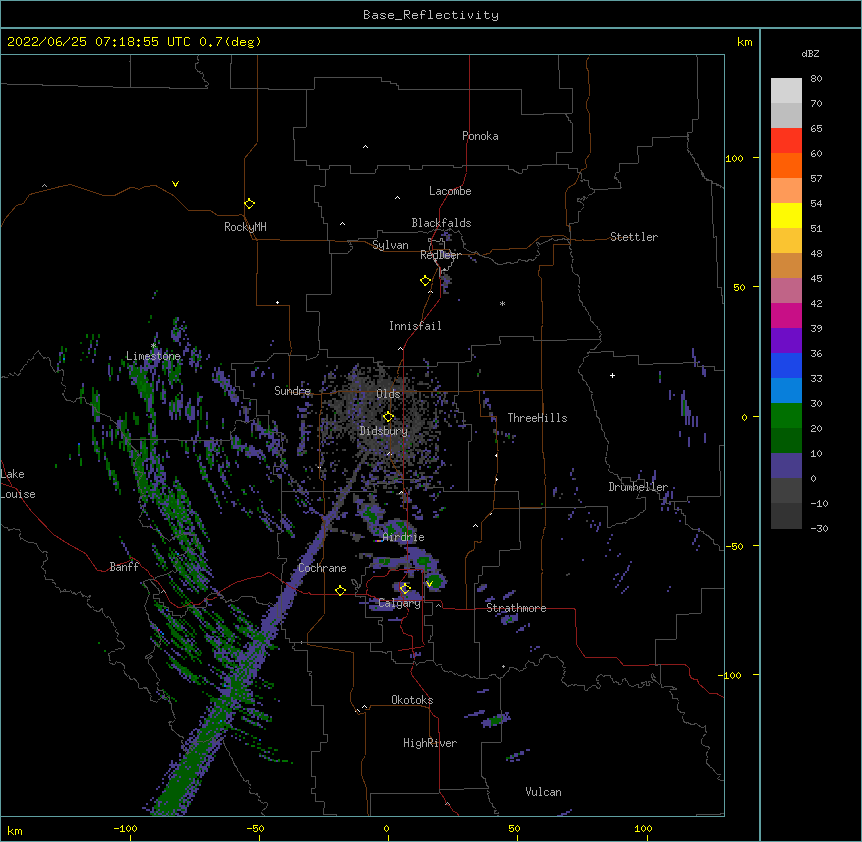The image size is (862, 842).
Task: Select the ThreeHills label
Action: (537, 418)
